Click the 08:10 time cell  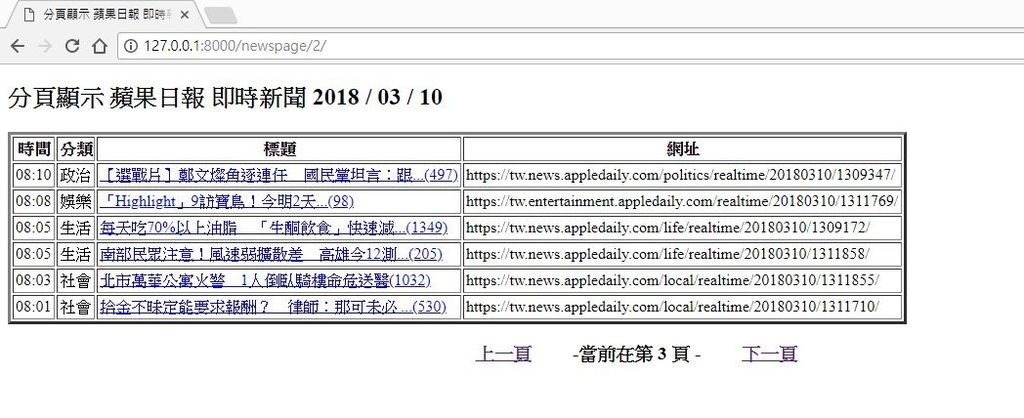(x=34, y=175)
